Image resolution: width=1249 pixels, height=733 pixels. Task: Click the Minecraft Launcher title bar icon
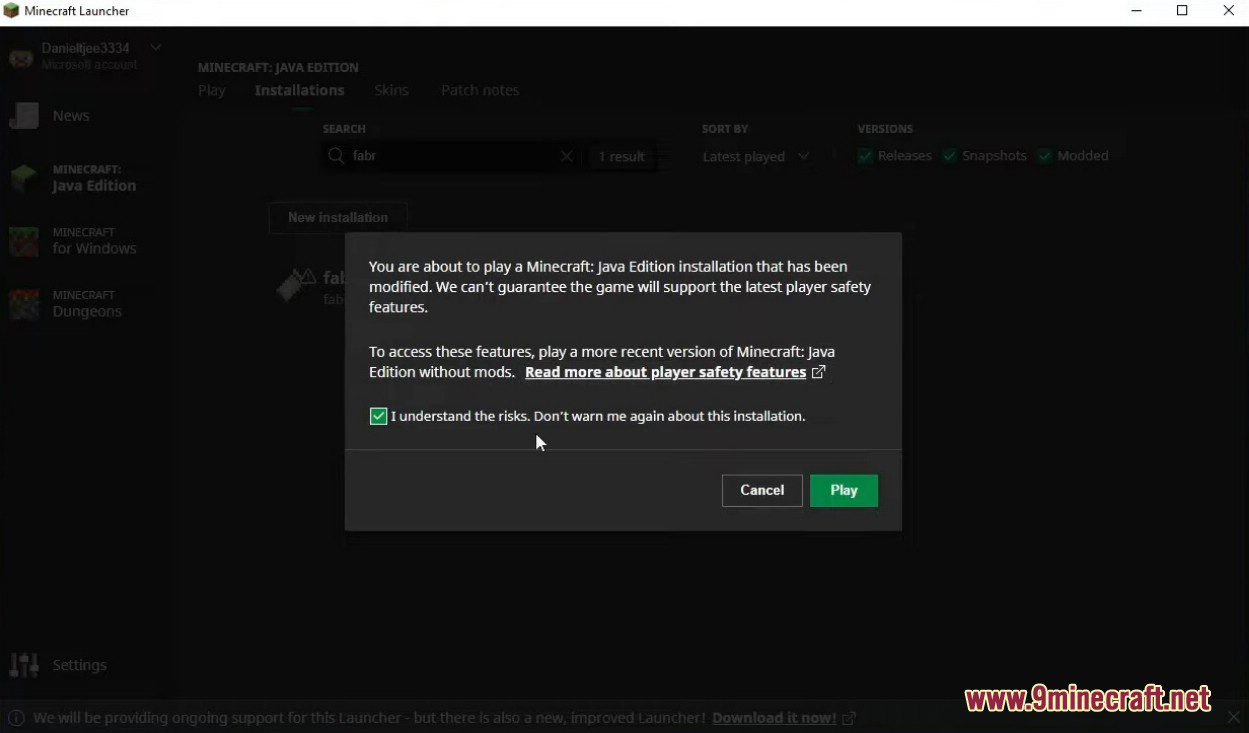click(x=11, y=11)
